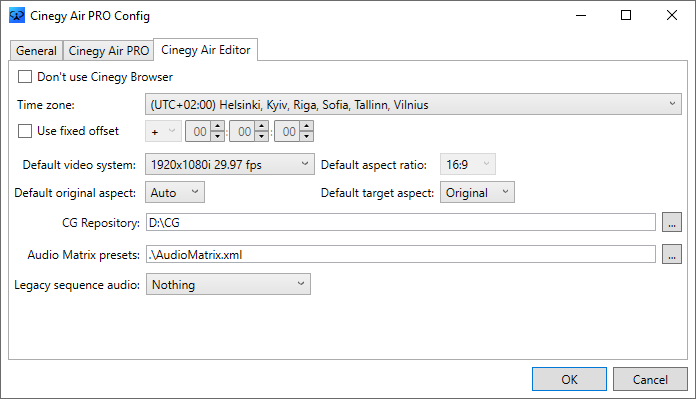Click the offset minutes field
696x399 pixels.
click(243, 131)
